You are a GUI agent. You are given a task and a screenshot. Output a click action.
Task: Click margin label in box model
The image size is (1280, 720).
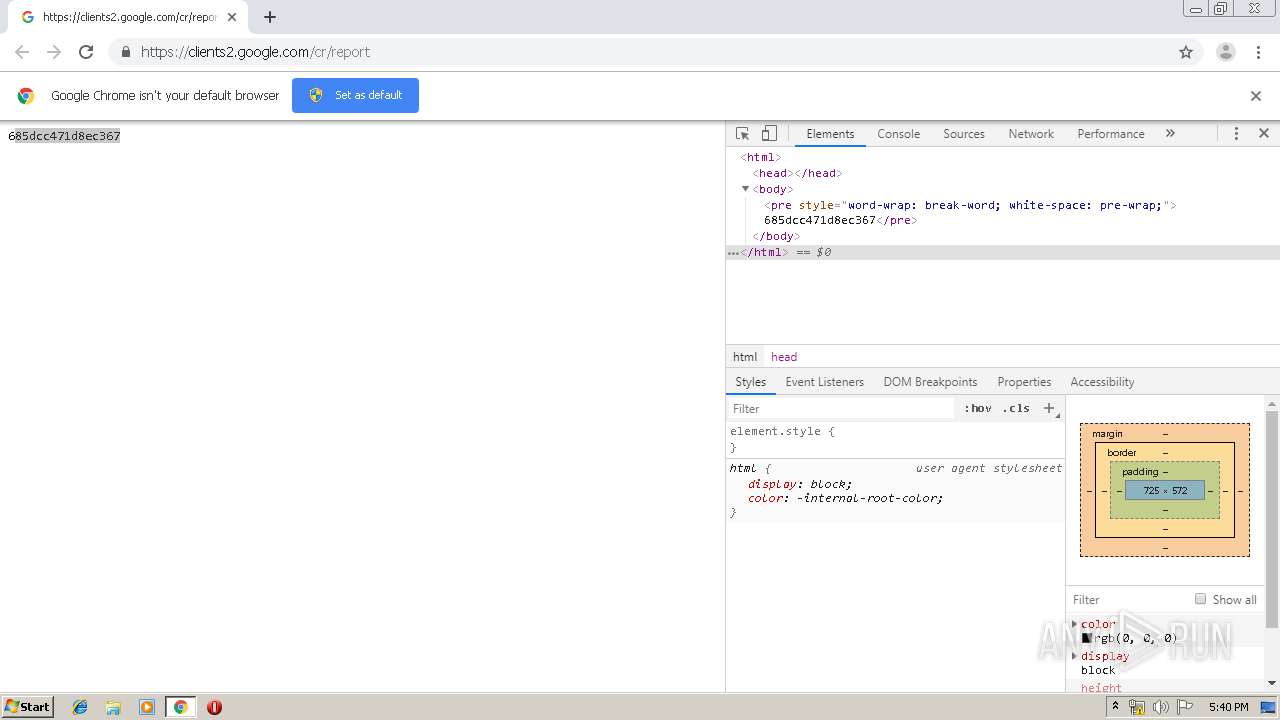pyautogui.click(x=1107, y=434)
